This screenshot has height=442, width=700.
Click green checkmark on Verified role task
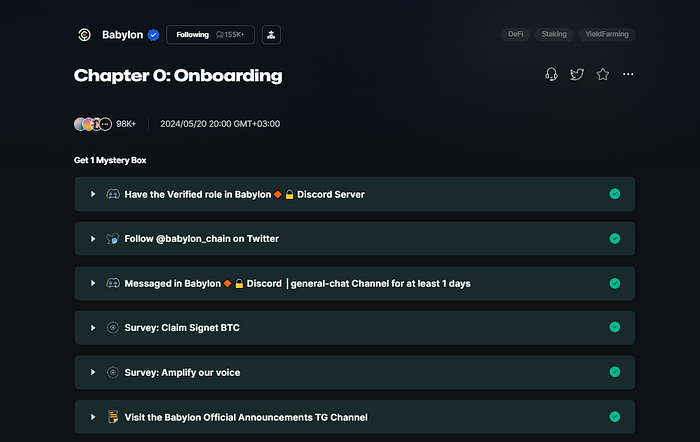tap(615, 194)
